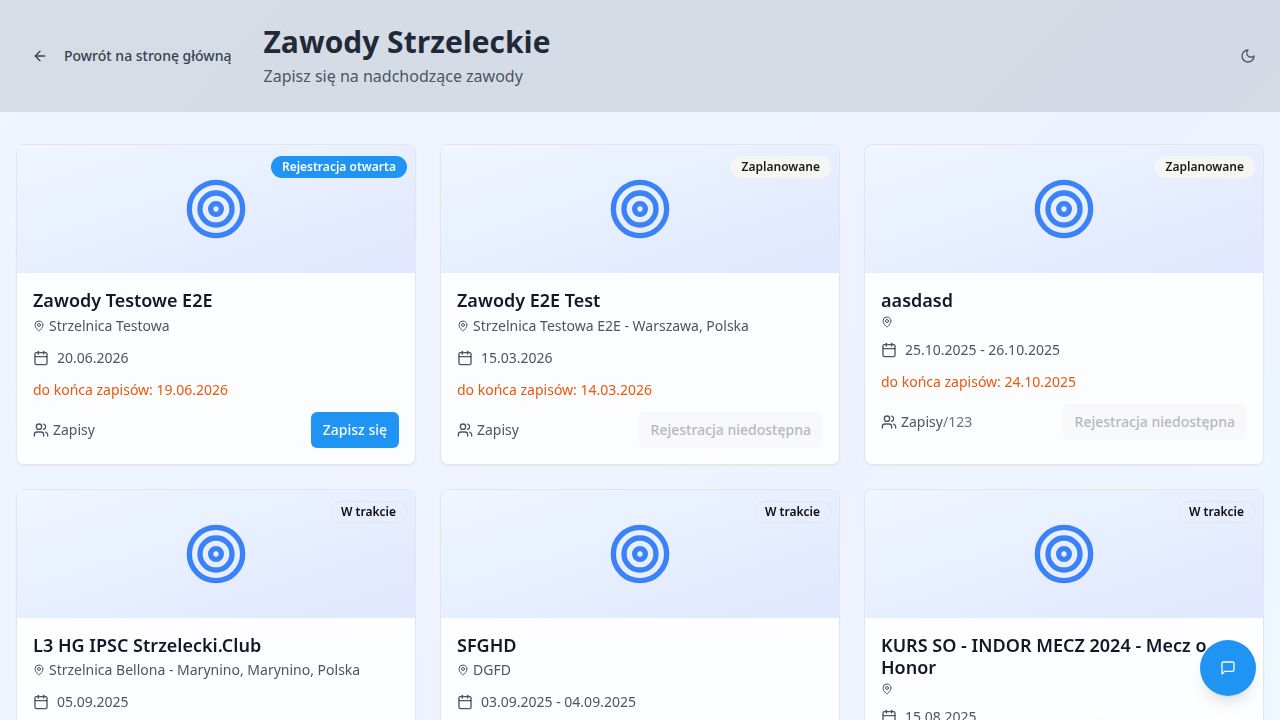Click the calendar icon next to 15.03.2026
1280x720 pixels.
[465, 358]
